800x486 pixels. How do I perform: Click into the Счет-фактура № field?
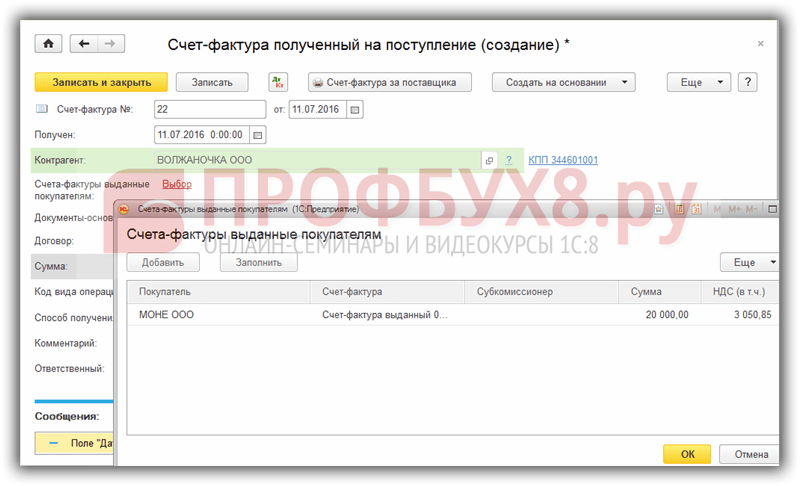(210, 110)
